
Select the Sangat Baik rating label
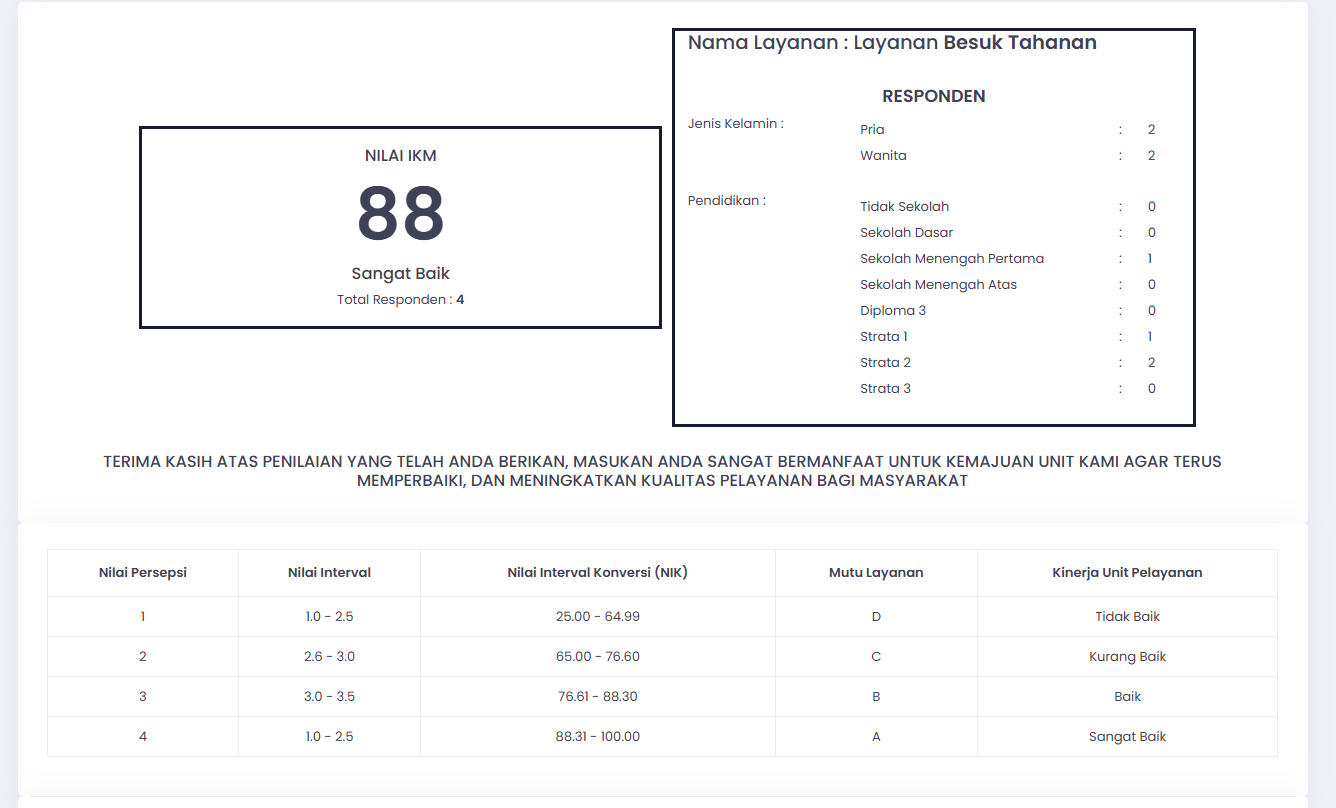(x=400, y=274)
